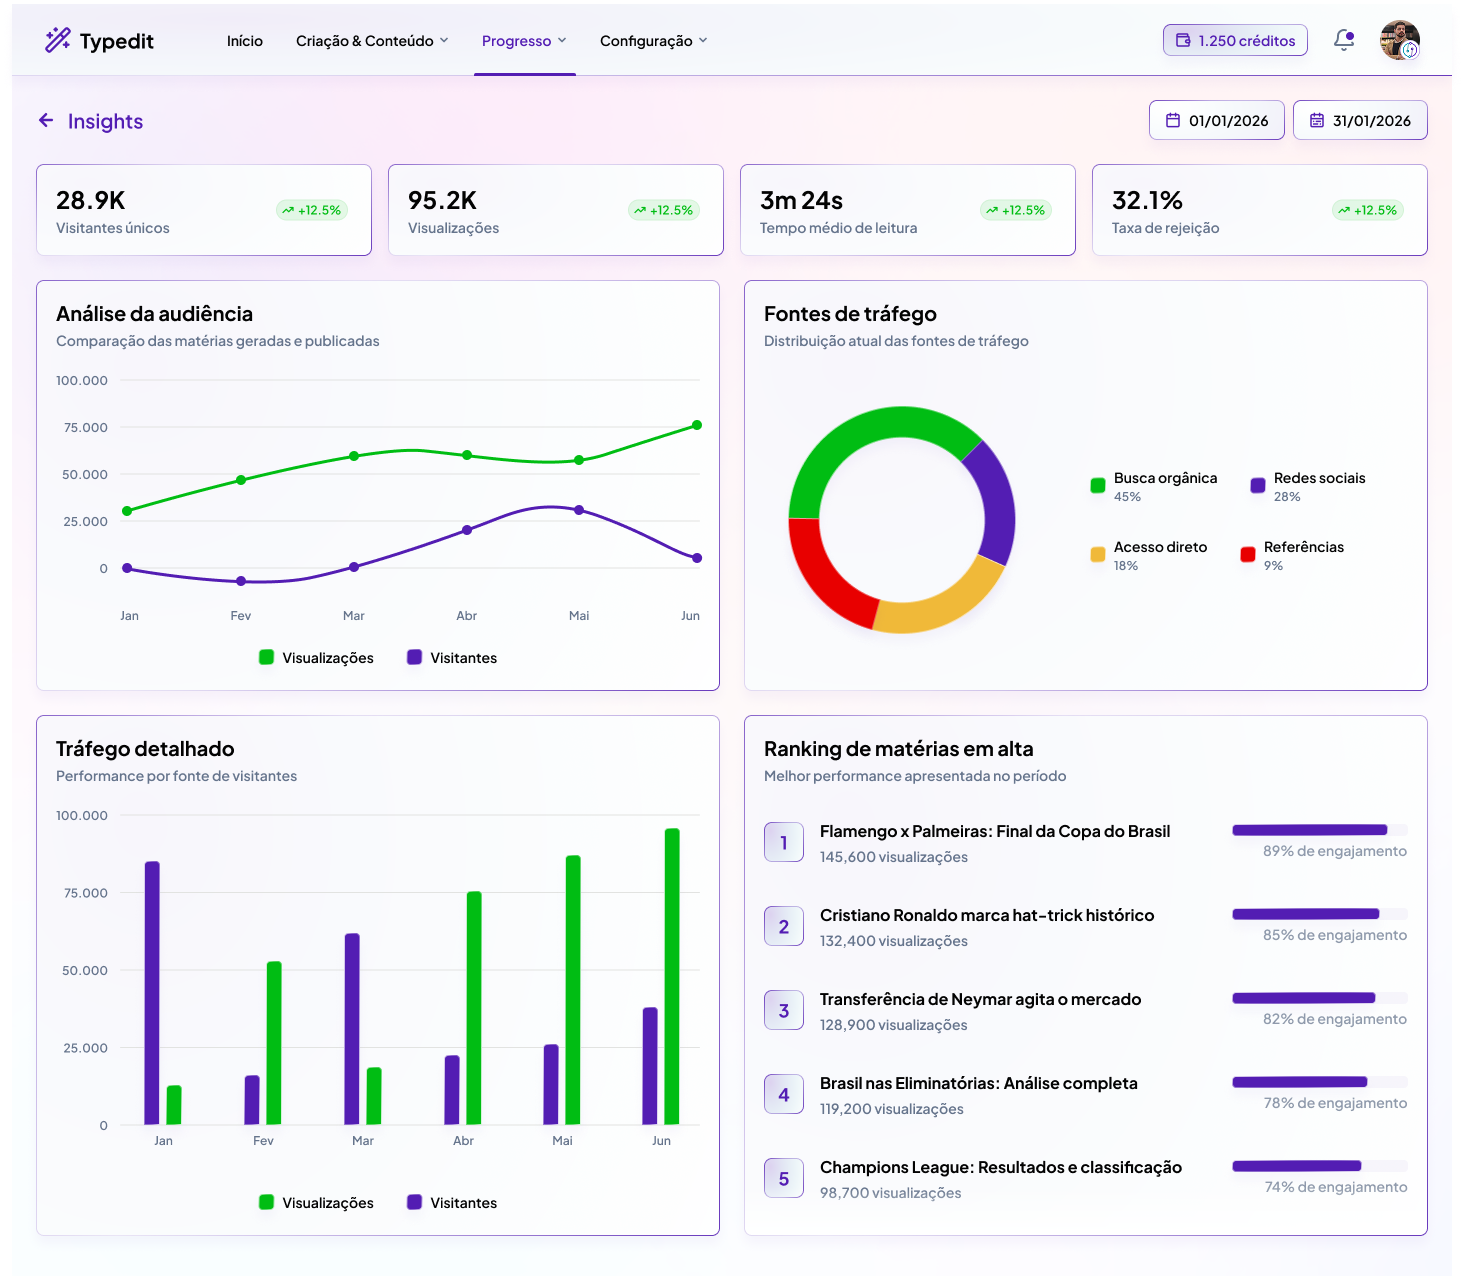Expand the Criação & Conteúdo menu chevron
1464x1276 pixels.
tap(444, 41)
